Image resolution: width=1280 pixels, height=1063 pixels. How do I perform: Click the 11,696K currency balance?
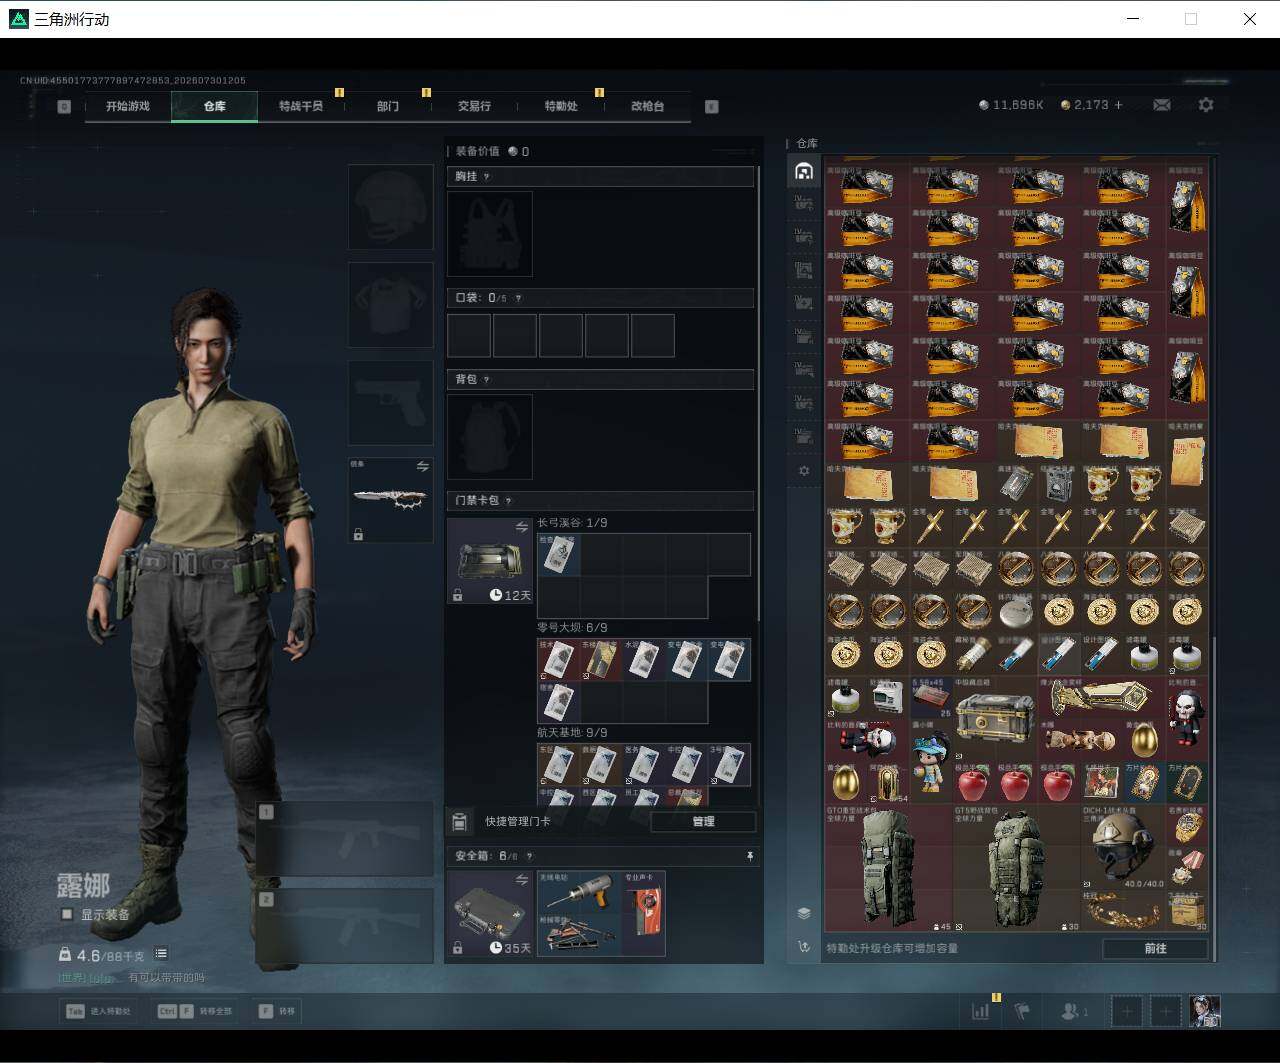1011,105
